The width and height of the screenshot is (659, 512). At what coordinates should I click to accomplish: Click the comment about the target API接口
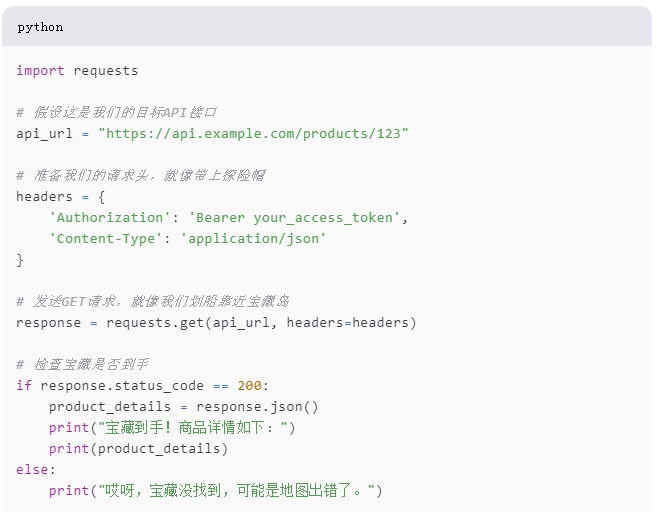(x=116, y=113)
